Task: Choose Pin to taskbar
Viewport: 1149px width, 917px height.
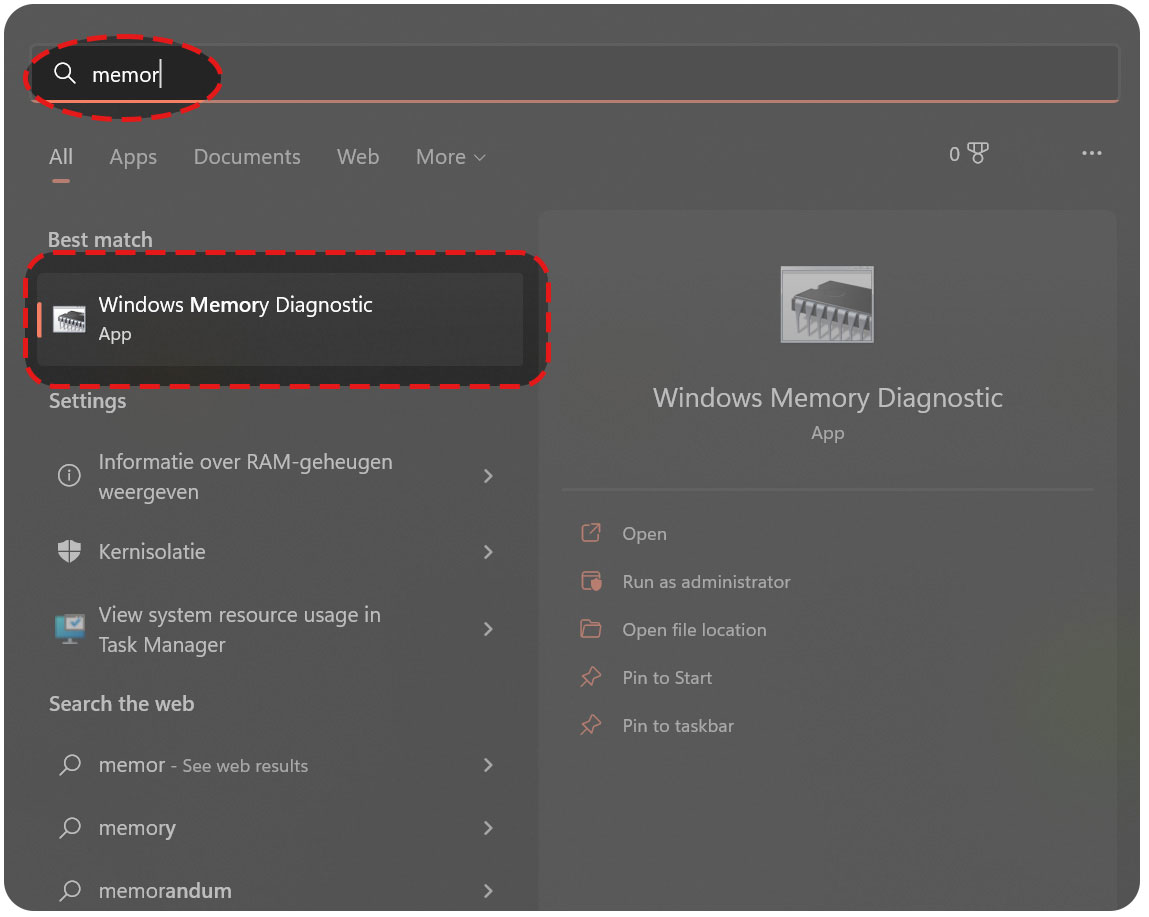Action: pyautogui.click(x=678, y=726)
